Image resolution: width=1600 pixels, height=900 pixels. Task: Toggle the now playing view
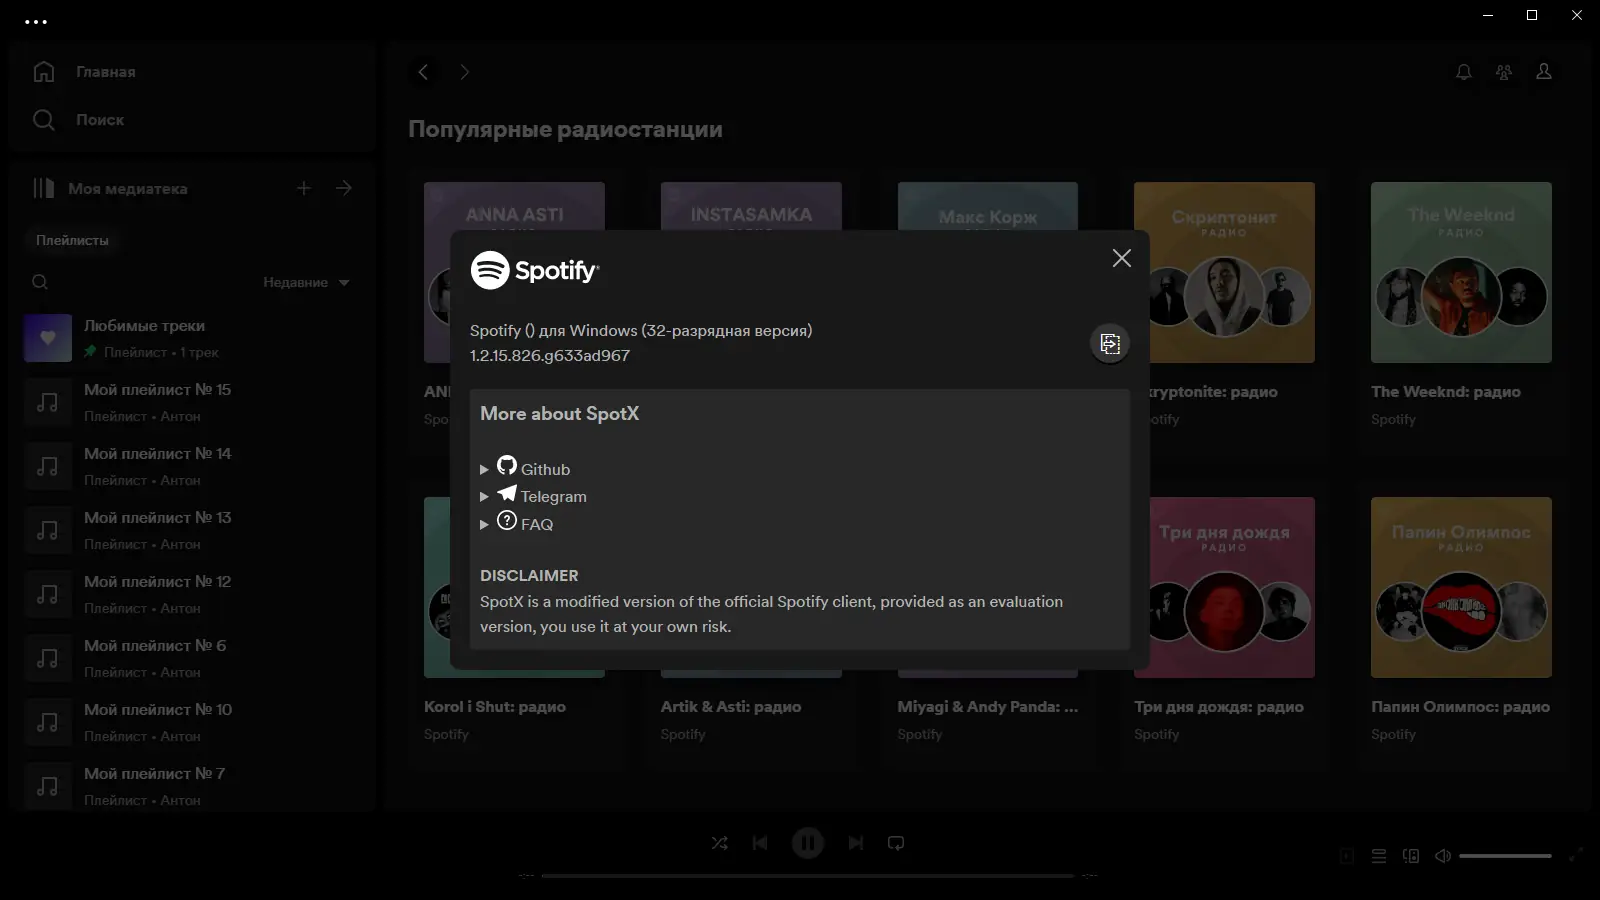point(1347,856)
